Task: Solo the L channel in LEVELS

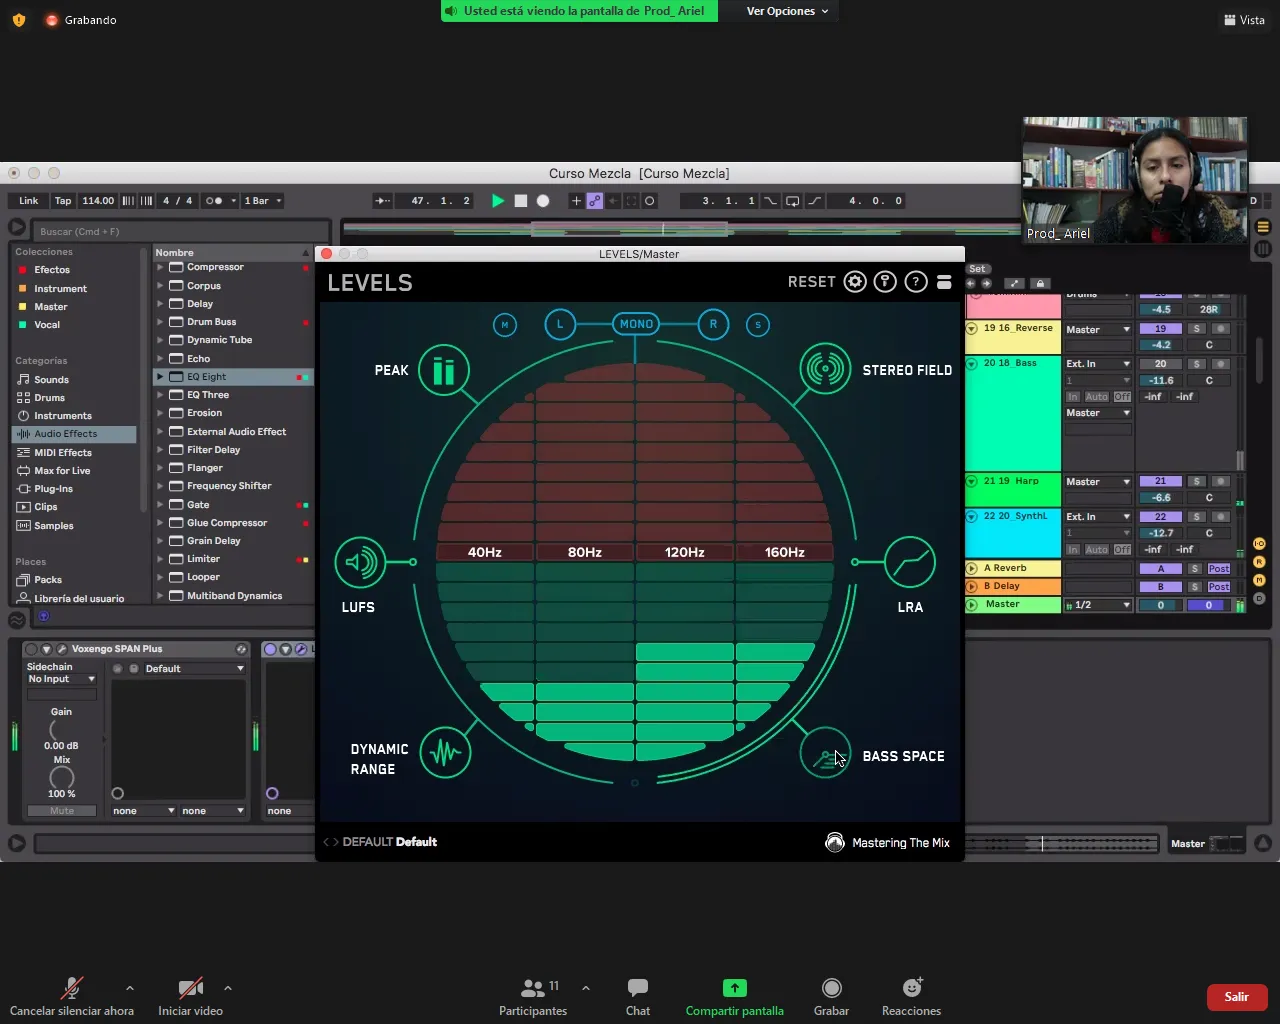Action: point(560,324)
